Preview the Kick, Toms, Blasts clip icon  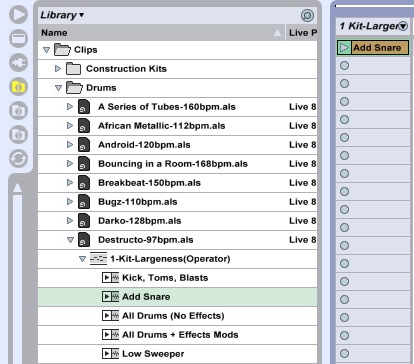(110, 278)
